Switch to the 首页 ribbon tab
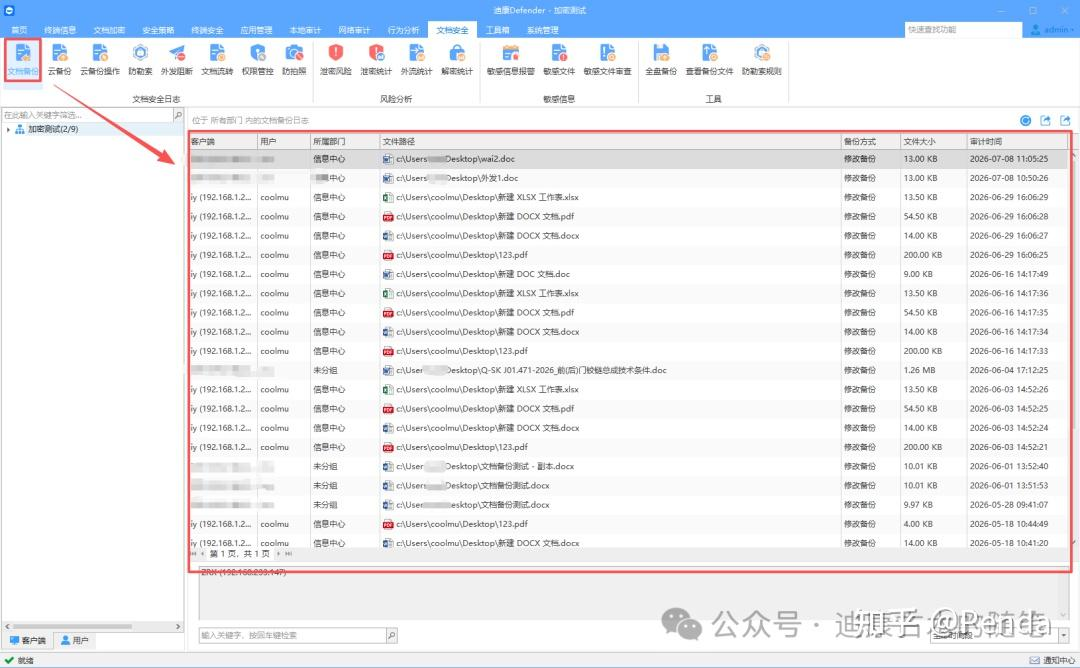Viewport: 1080px width, 668px height. 19,30
